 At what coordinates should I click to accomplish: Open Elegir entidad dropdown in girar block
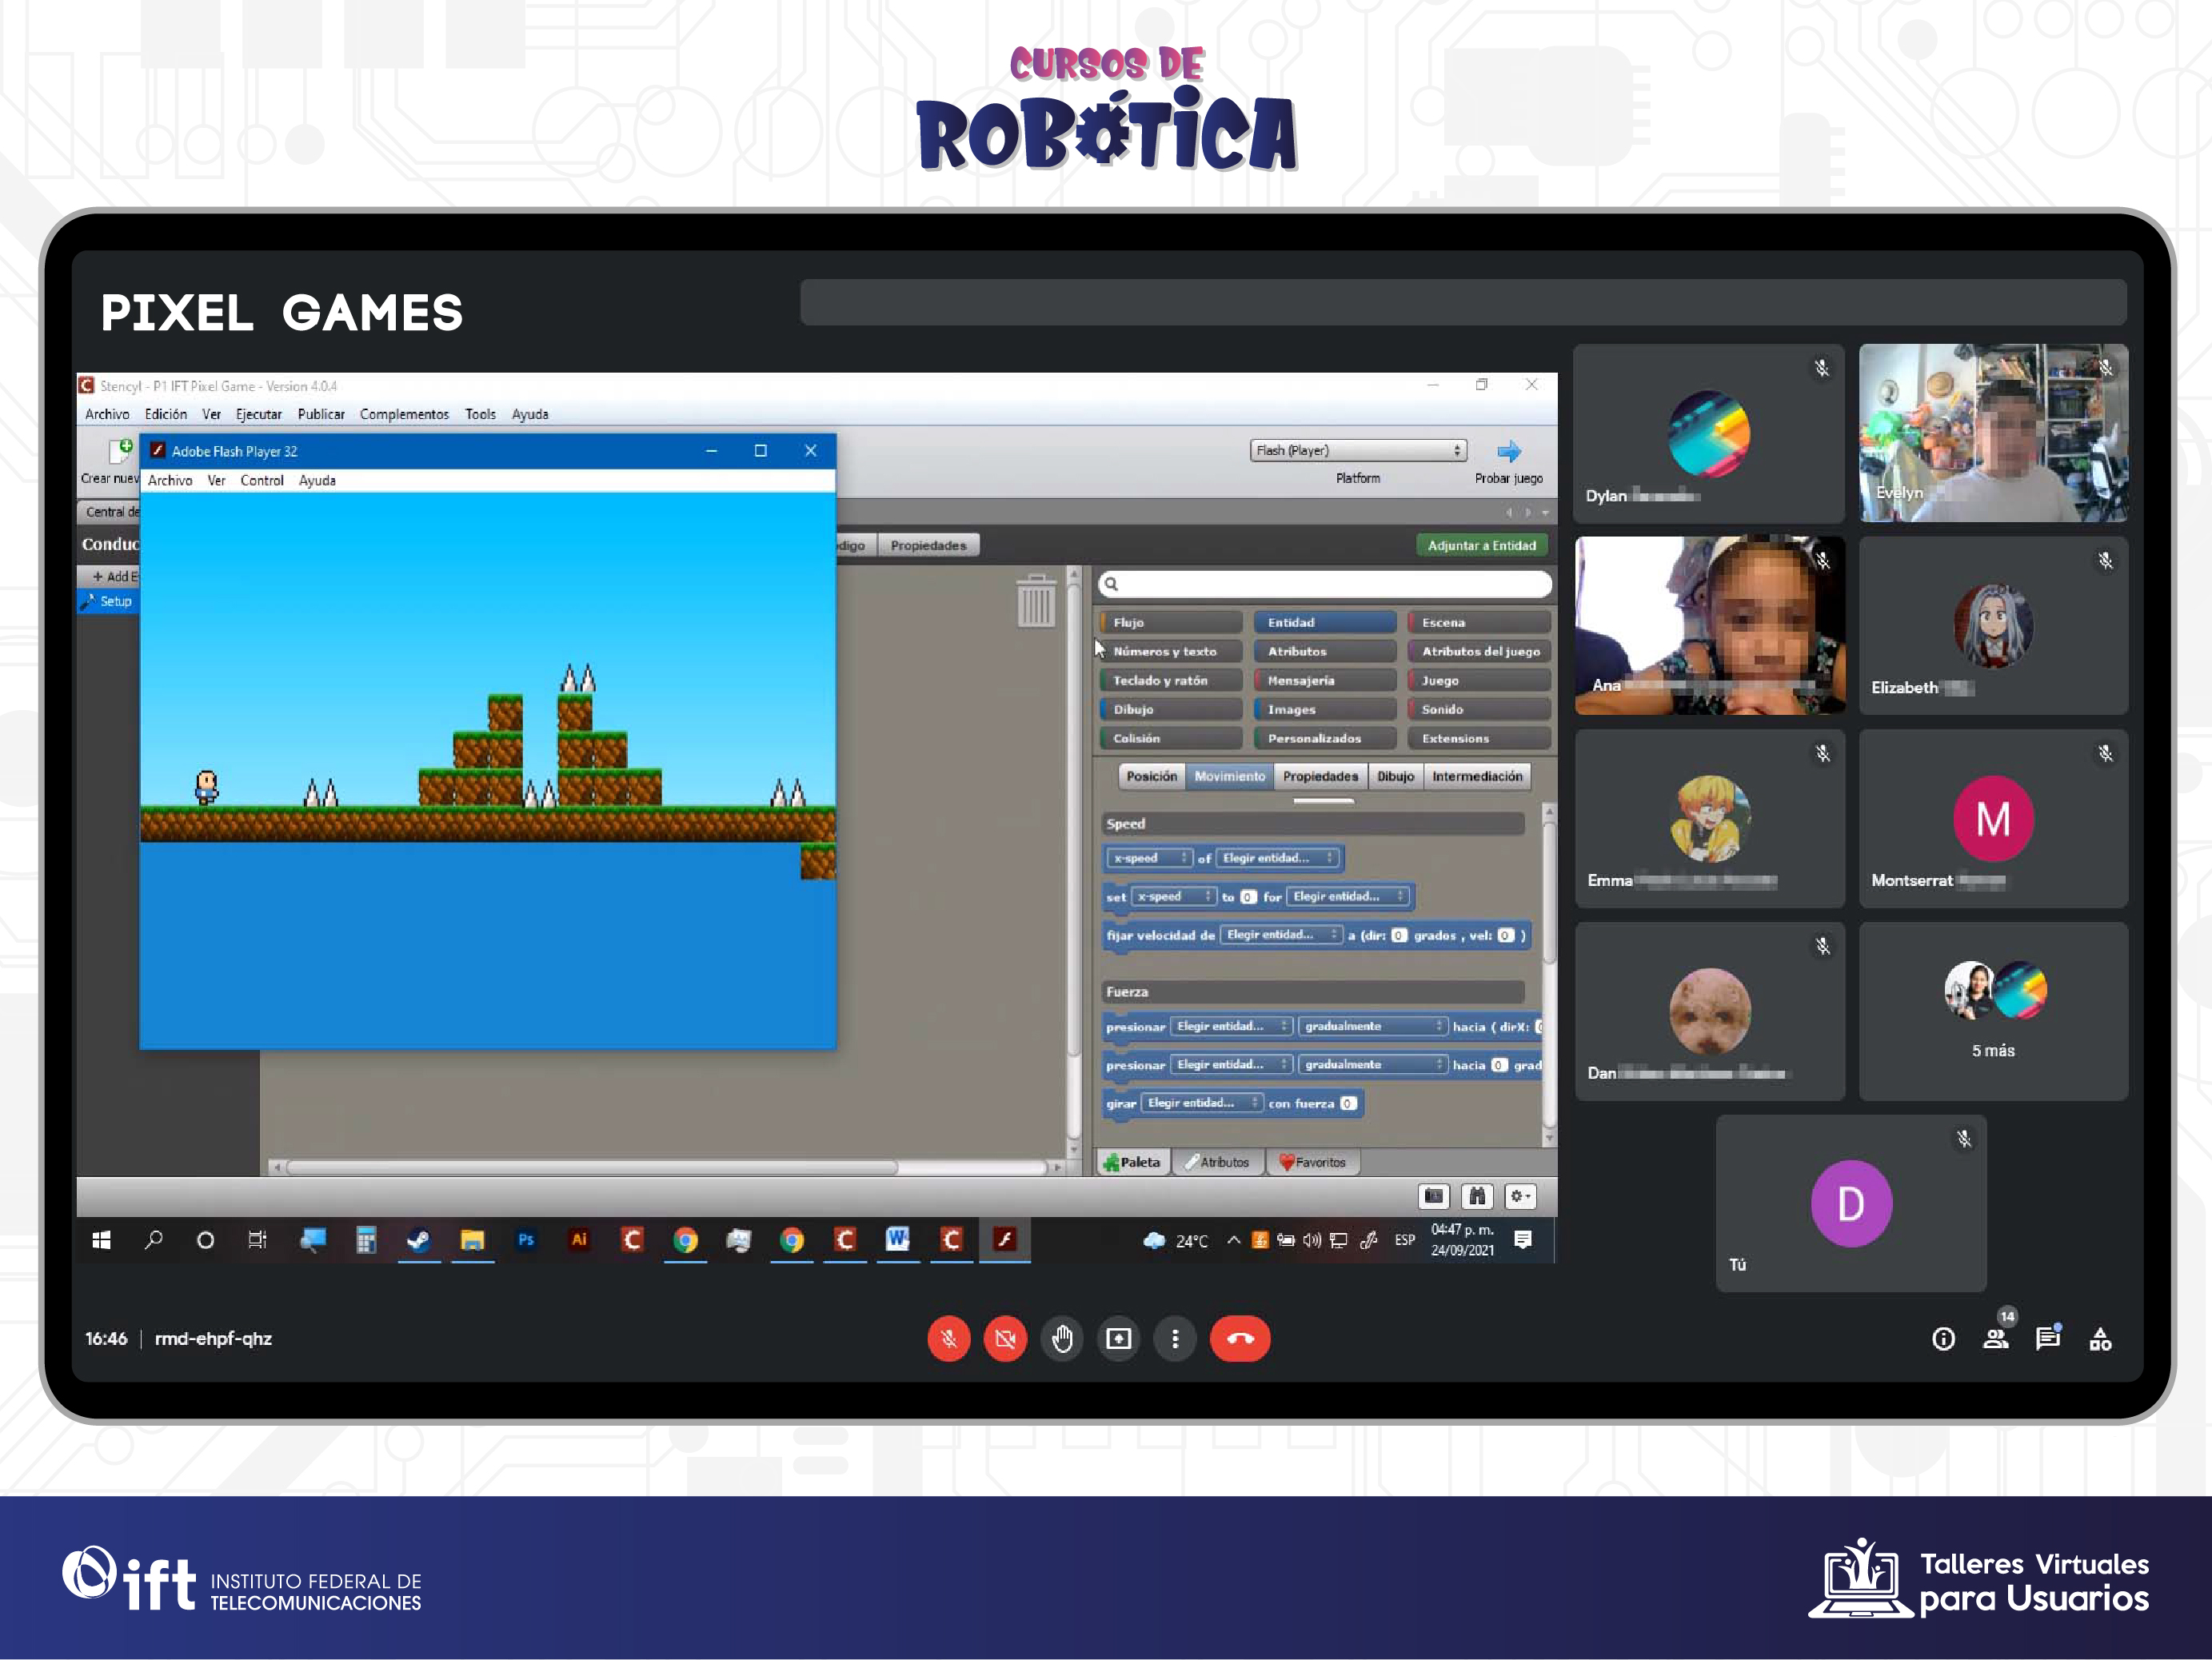1203,1103
